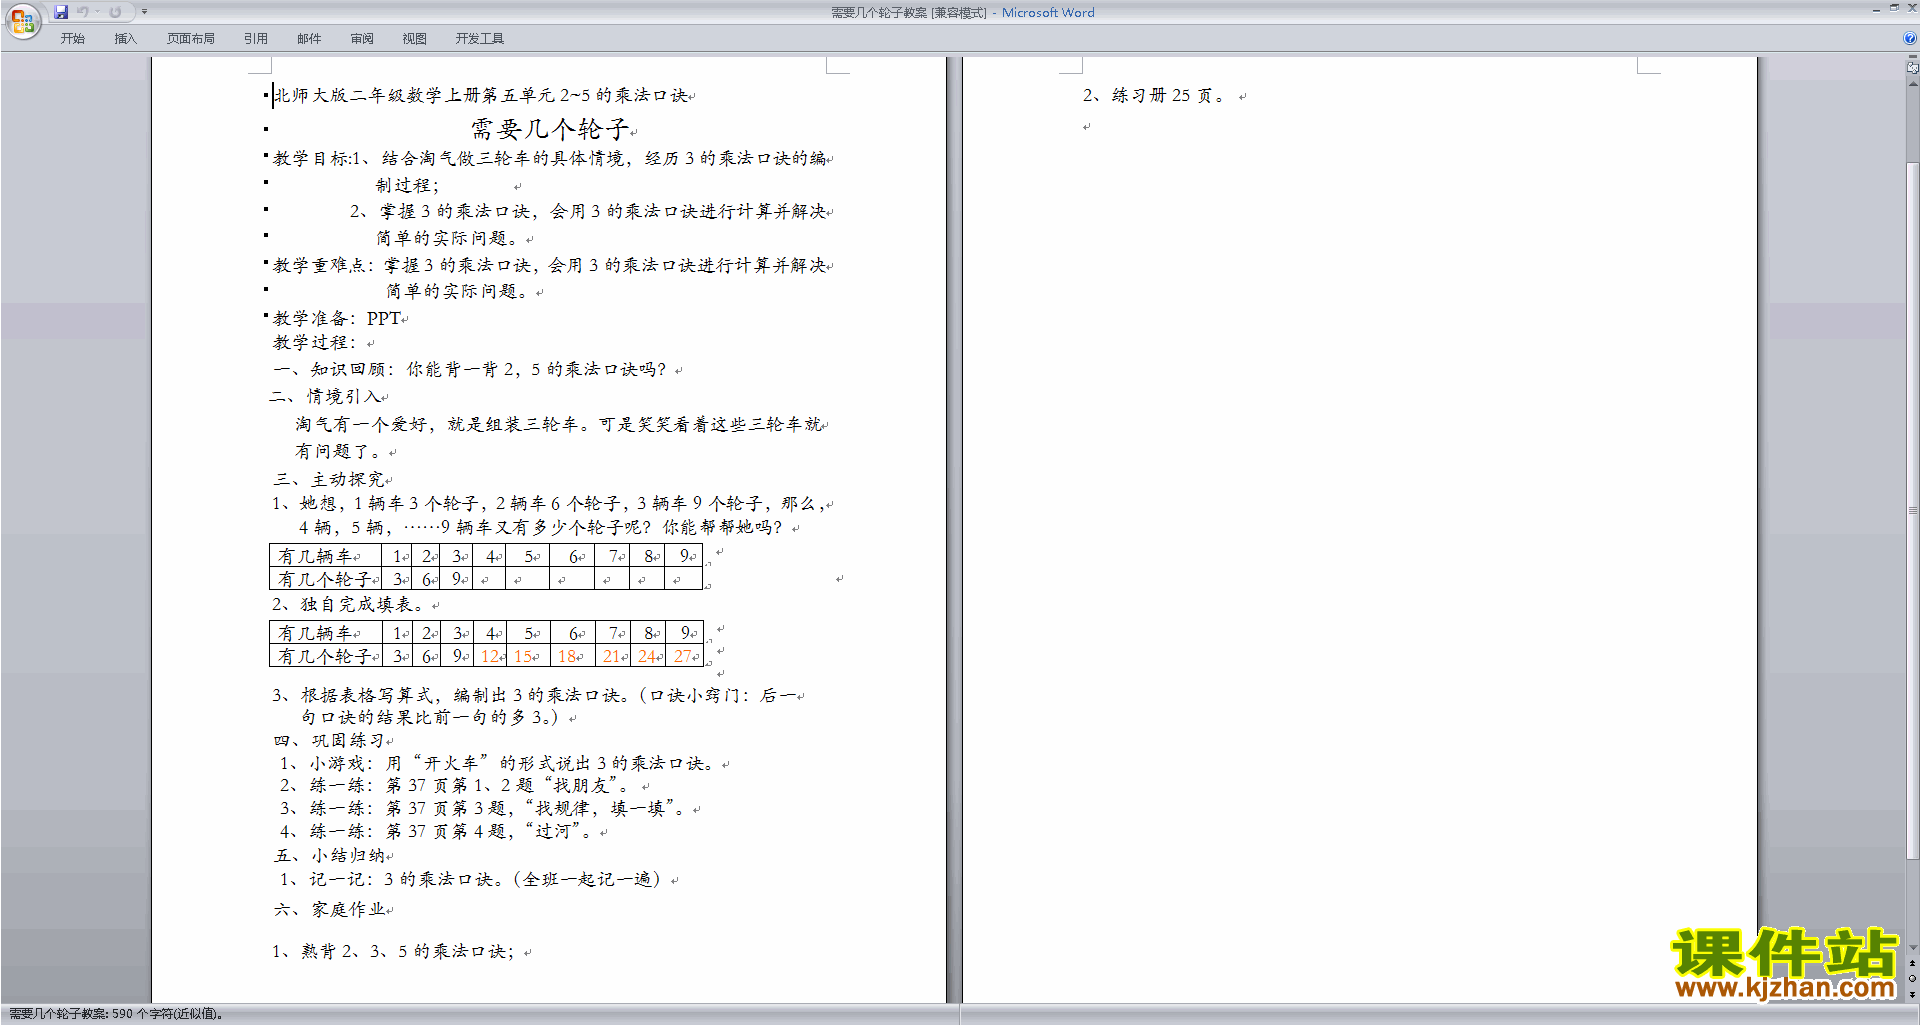1920x1025 pixels.
Task: Click the vertical scrollbar up arrow
Action: pyautogui.click(x=1912, y=83)
